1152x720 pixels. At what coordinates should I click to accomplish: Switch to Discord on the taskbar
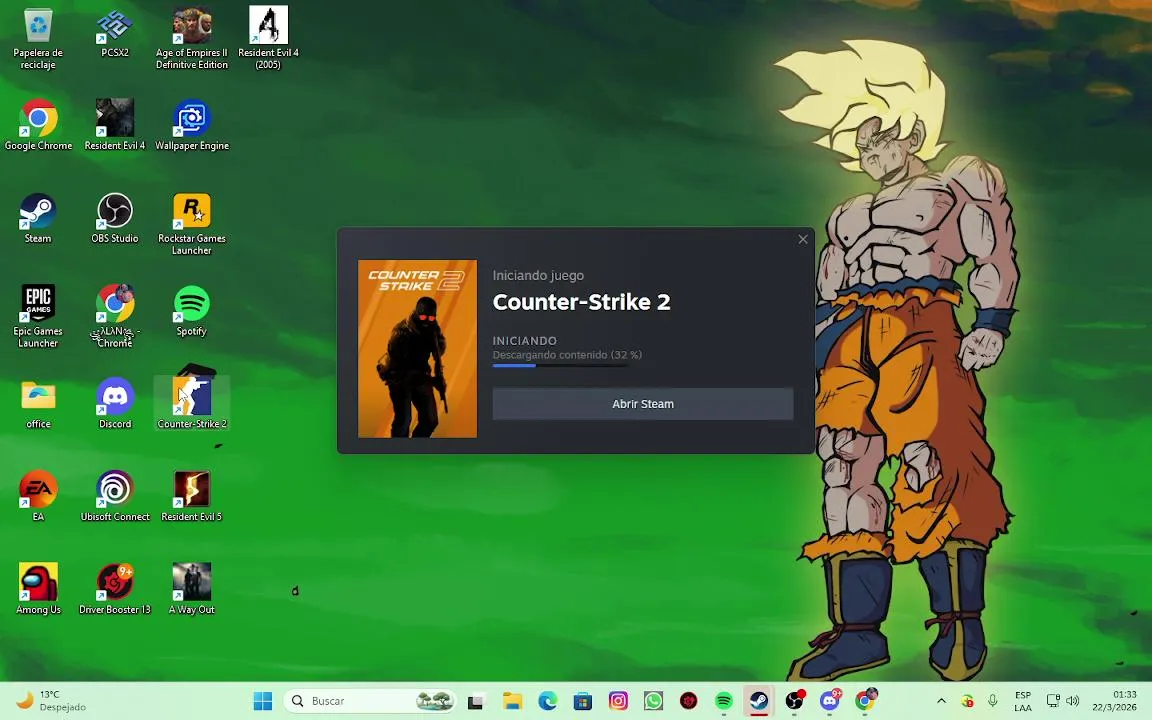click(829, 701)
